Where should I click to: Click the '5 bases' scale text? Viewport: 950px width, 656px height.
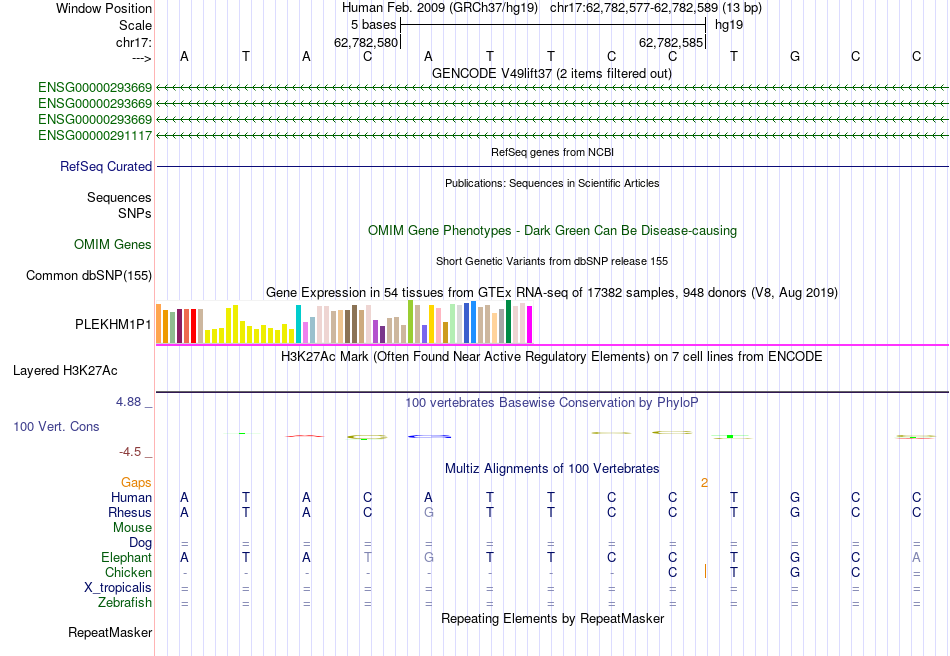[373, 25]
